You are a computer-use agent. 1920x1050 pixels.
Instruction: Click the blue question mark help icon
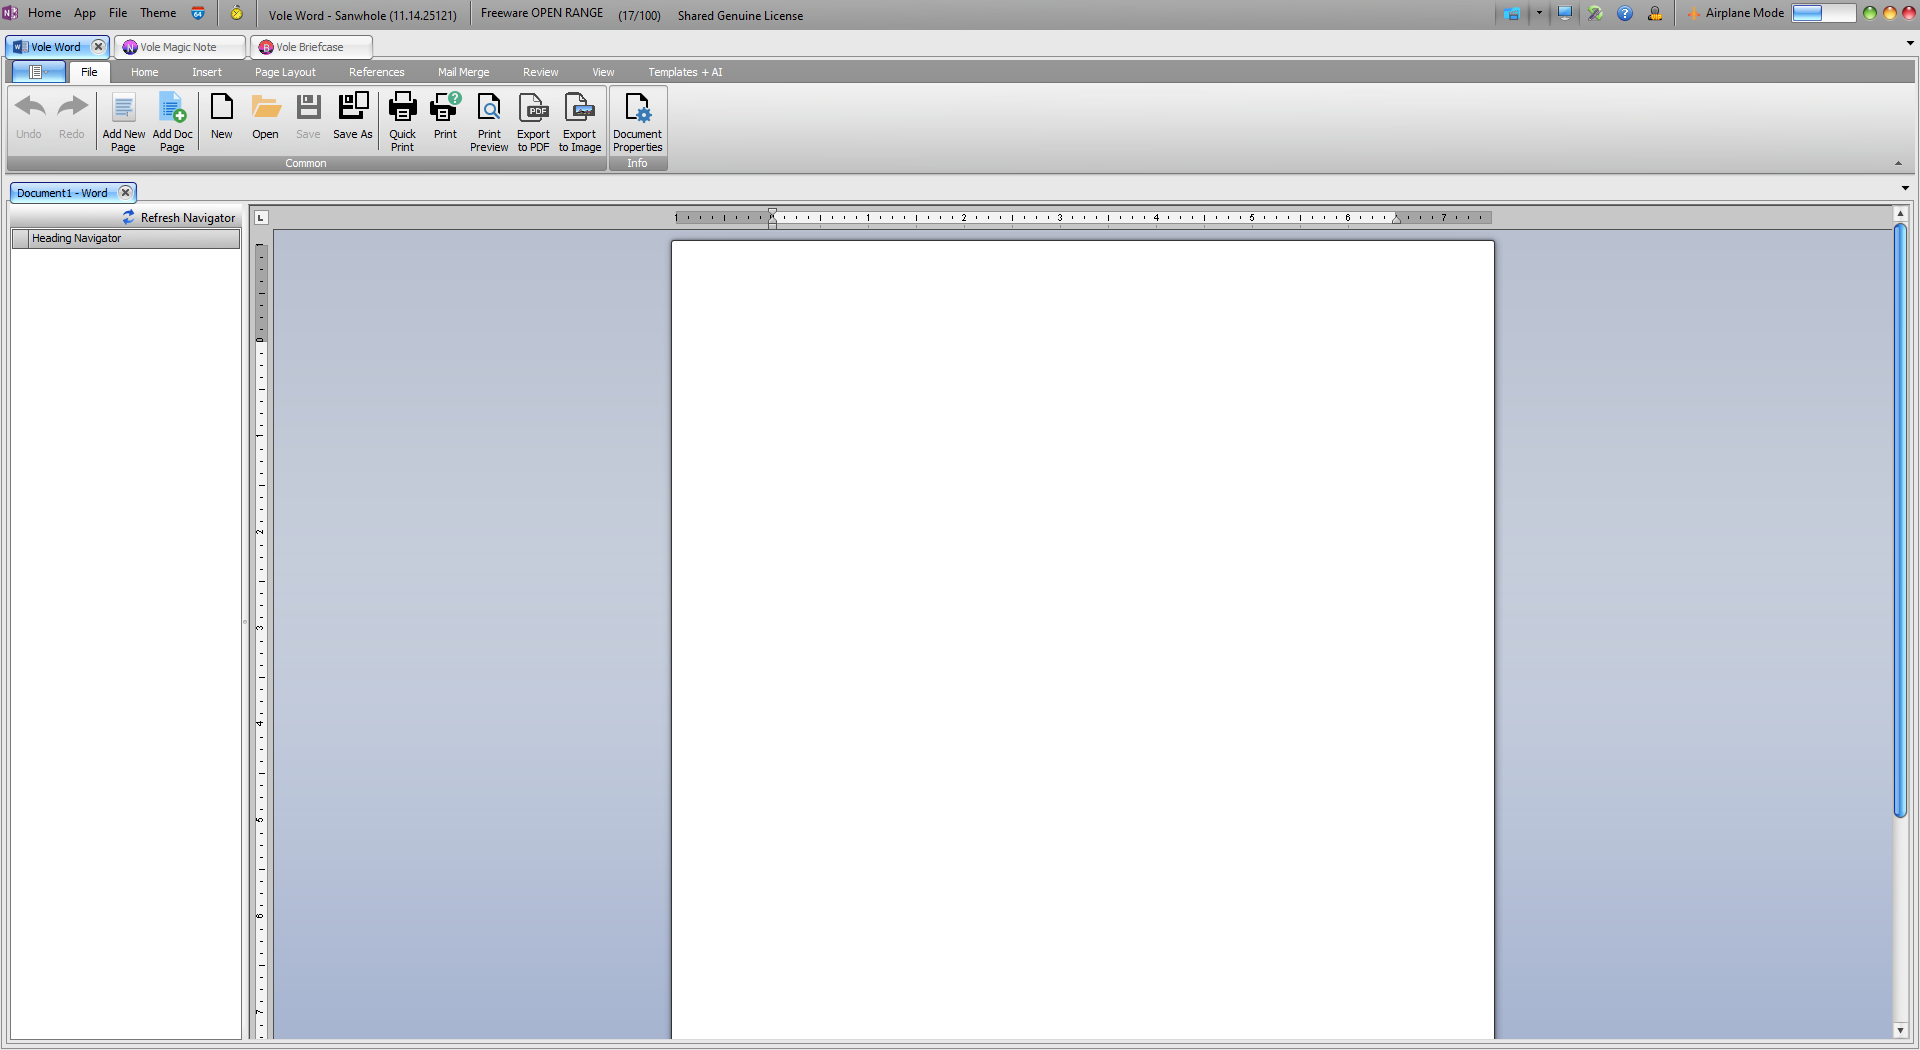[1625, 14]
